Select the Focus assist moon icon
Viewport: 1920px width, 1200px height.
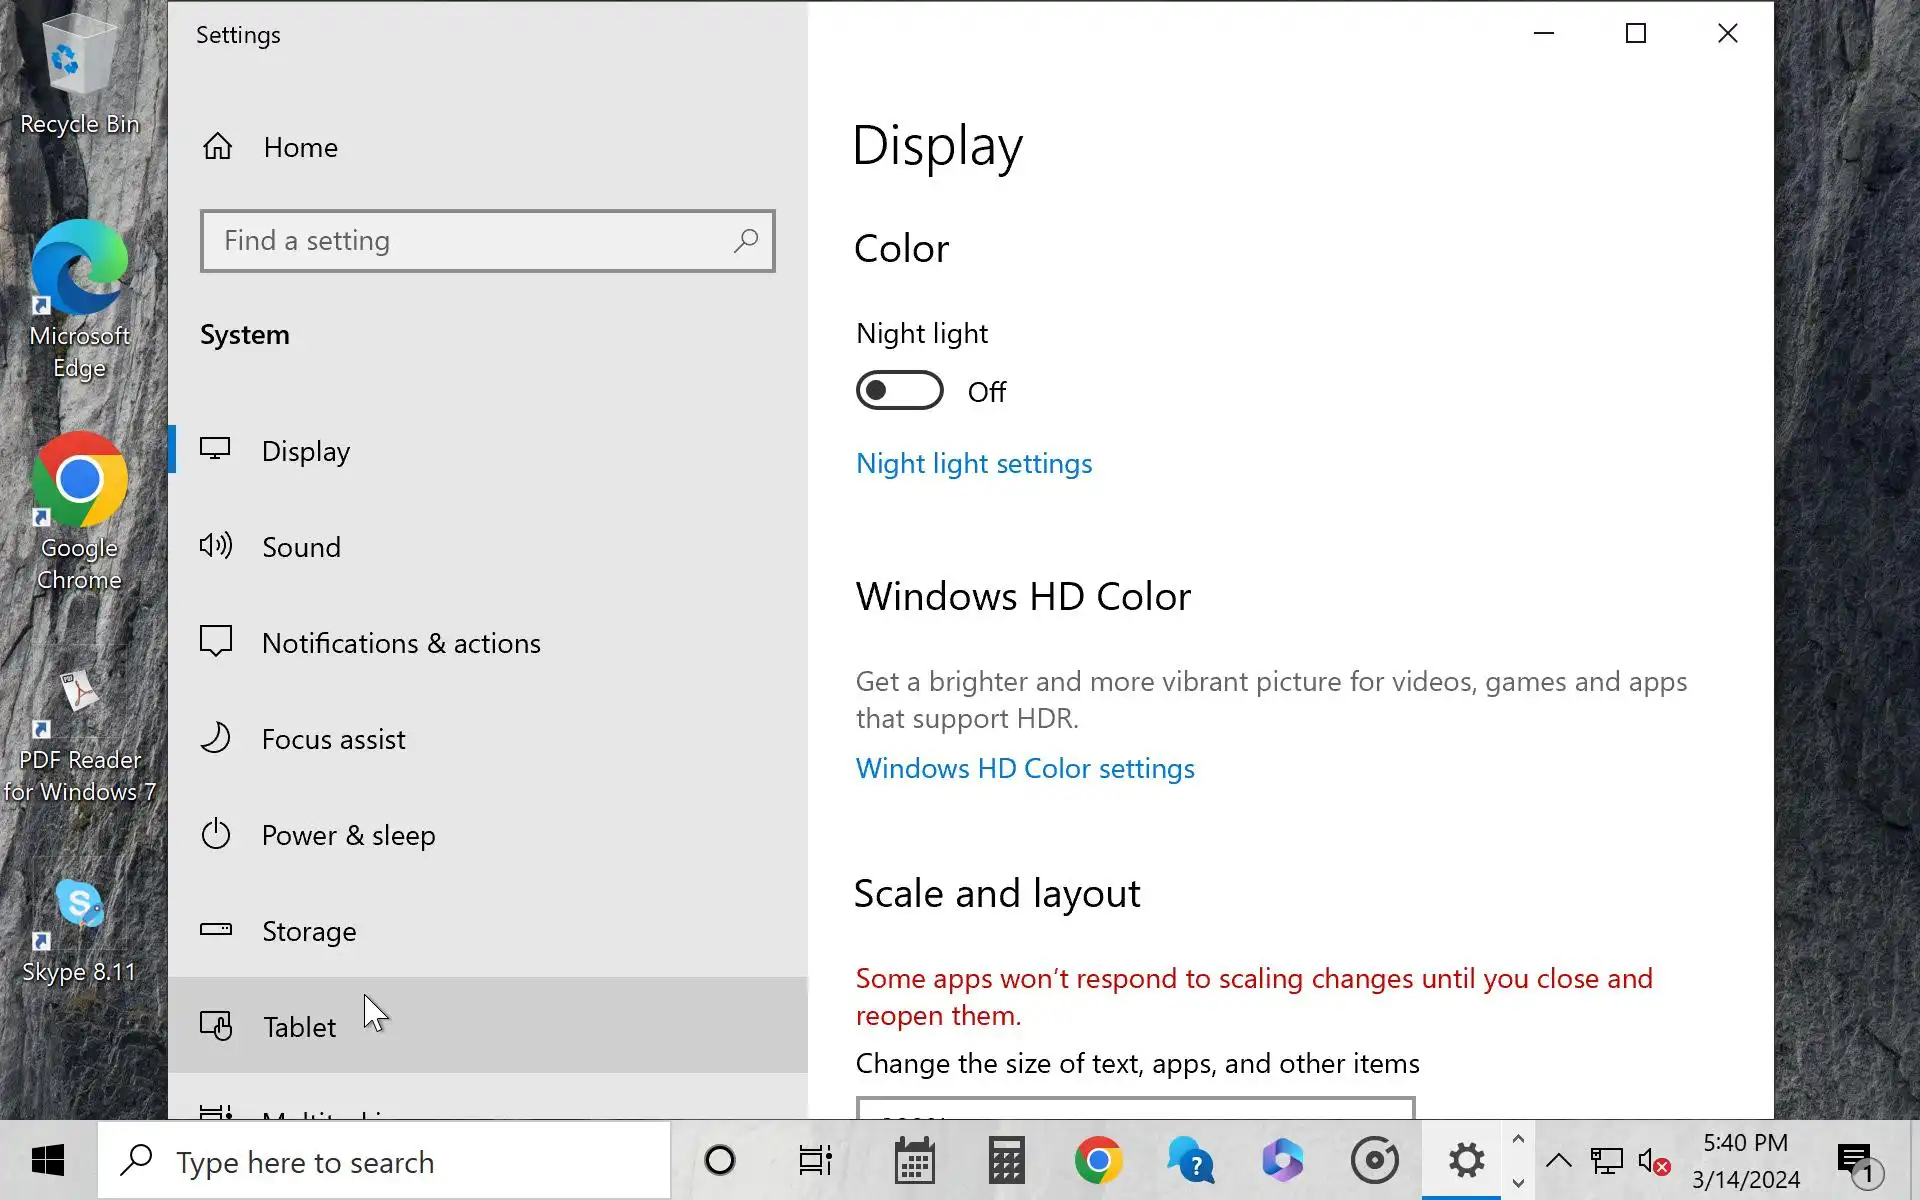[x=216, y=738]
